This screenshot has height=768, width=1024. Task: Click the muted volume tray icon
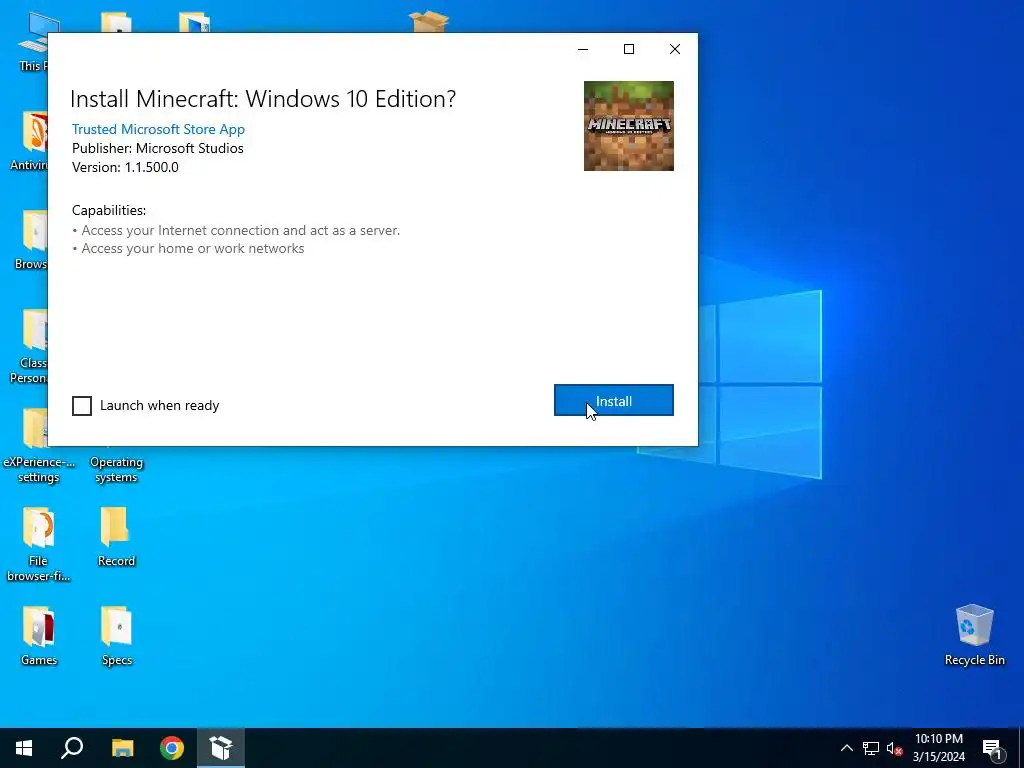click(x=894, y=748)
